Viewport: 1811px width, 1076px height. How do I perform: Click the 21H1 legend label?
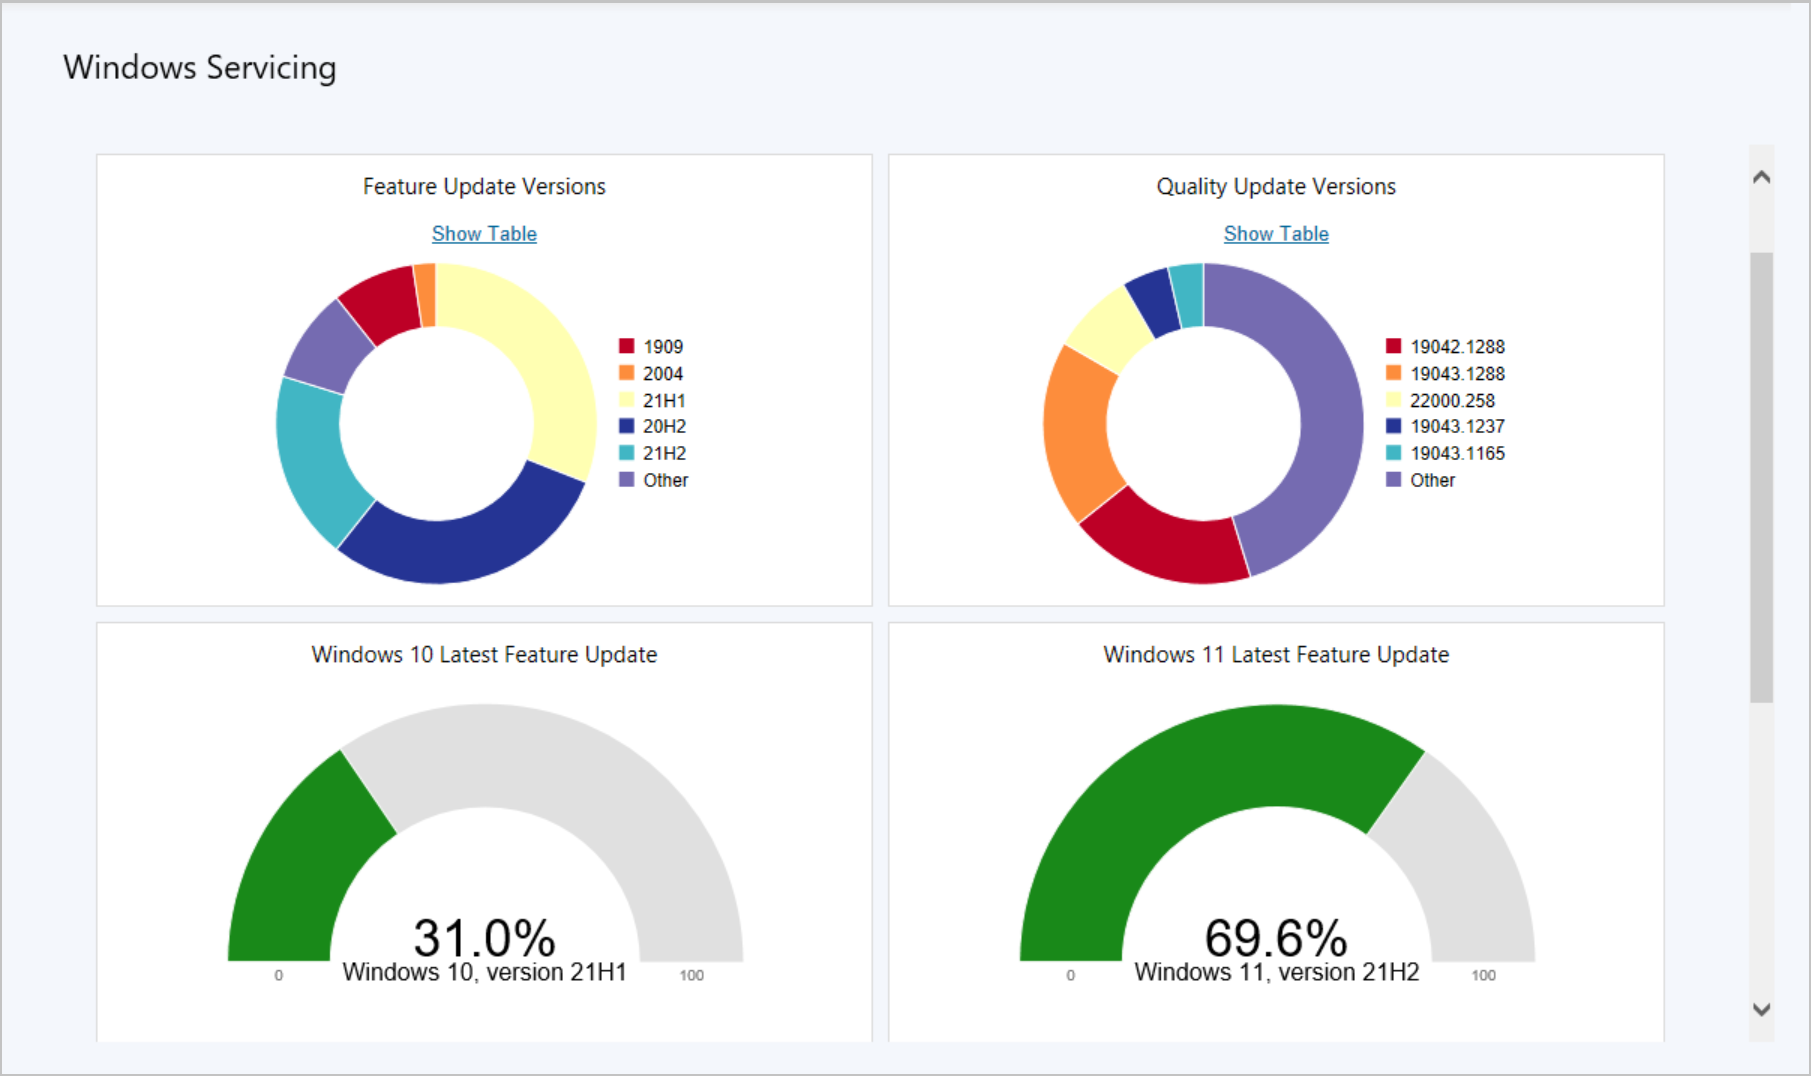[664, 401]
